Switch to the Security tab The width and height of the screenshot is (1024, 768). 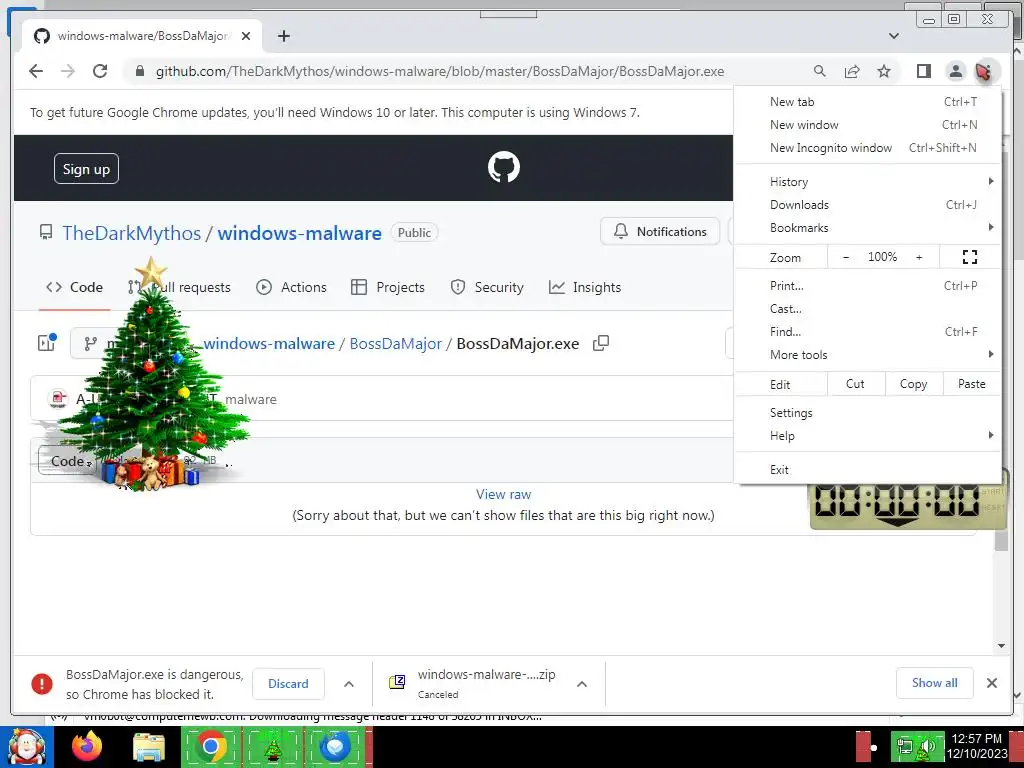pyautogui.click(x=487, y=287)
